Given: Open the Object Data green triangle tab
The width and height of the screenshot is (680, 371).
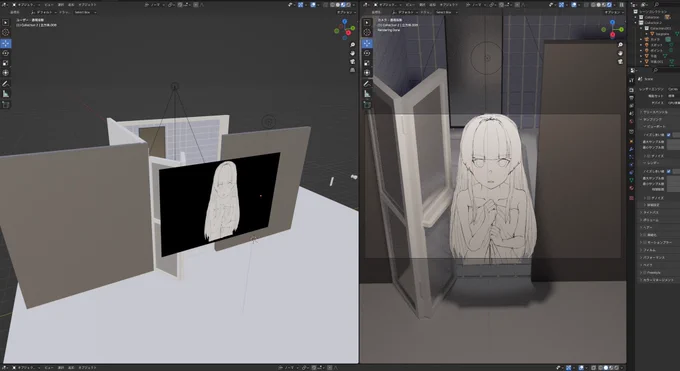Looking at the screenshot, I should tap(631, 180).
